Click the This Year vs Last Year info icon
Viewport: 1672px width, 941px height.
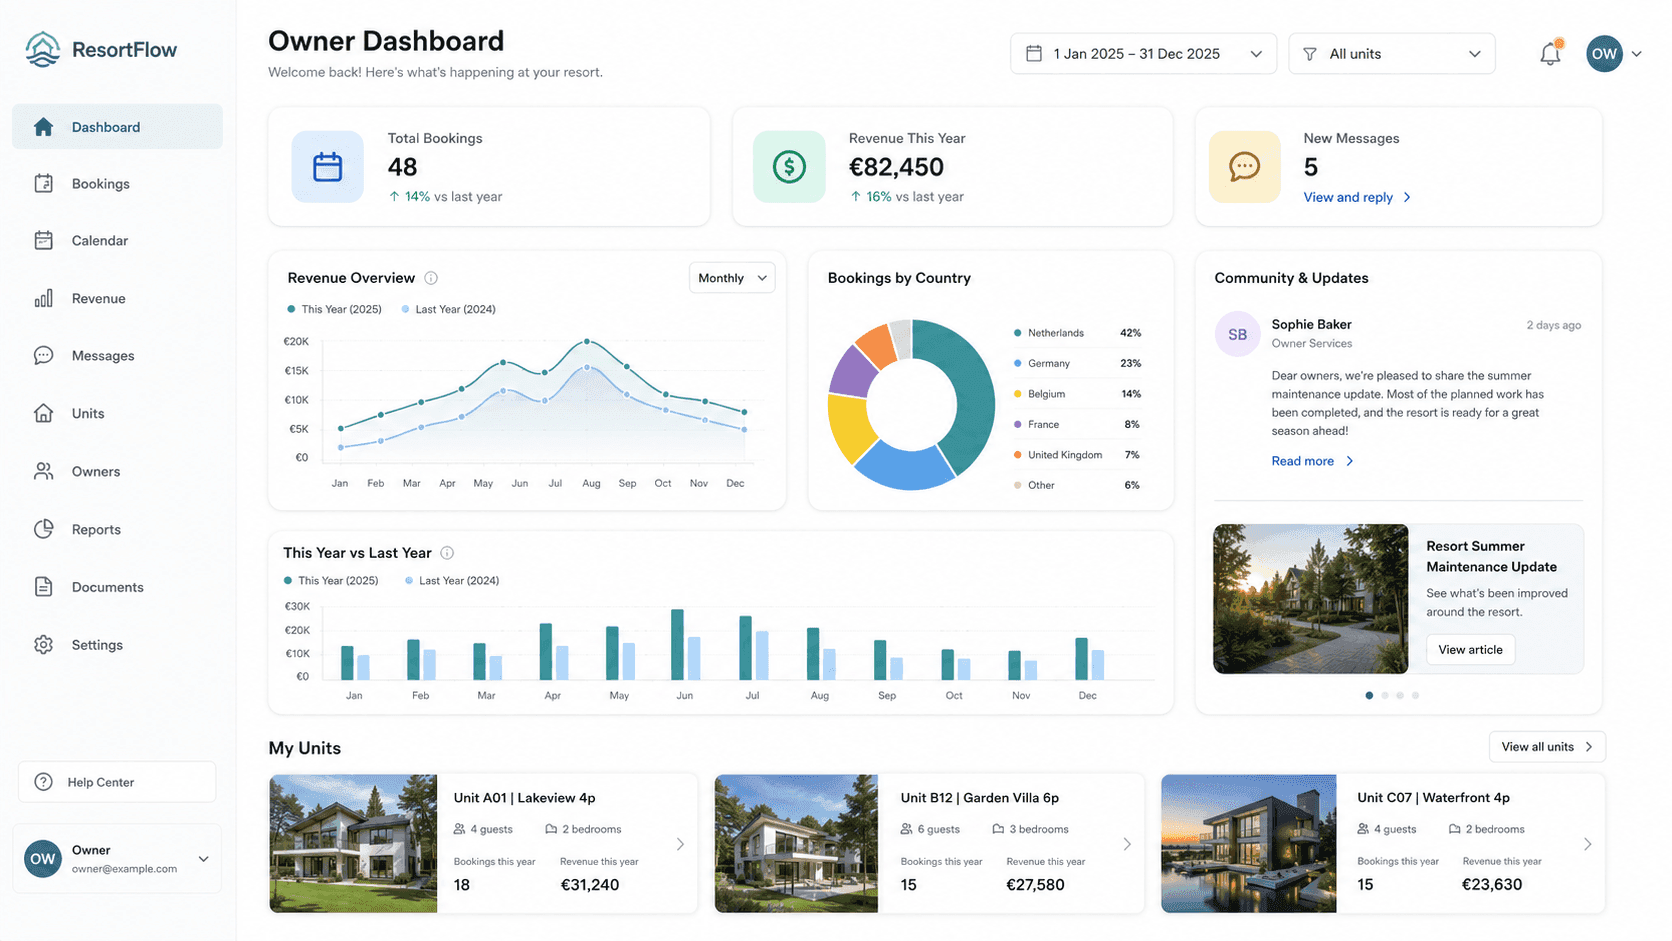447,553
